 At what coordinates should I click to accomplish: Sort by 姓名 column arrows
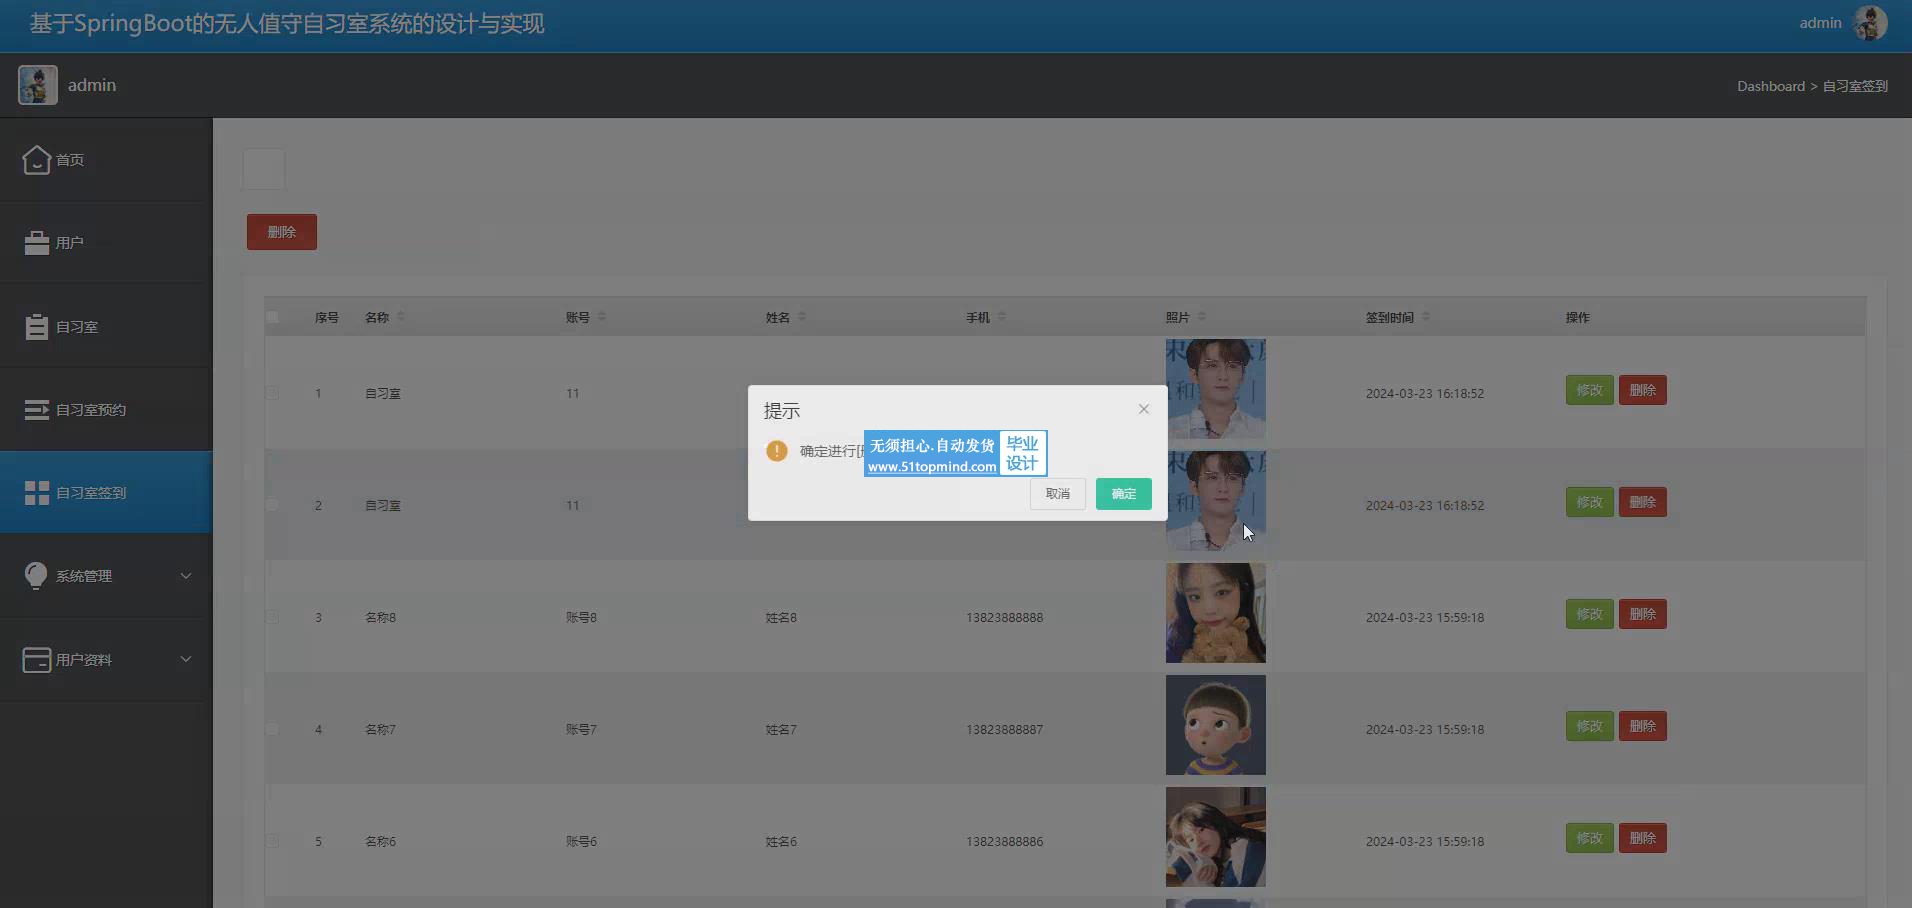[802, 317]
